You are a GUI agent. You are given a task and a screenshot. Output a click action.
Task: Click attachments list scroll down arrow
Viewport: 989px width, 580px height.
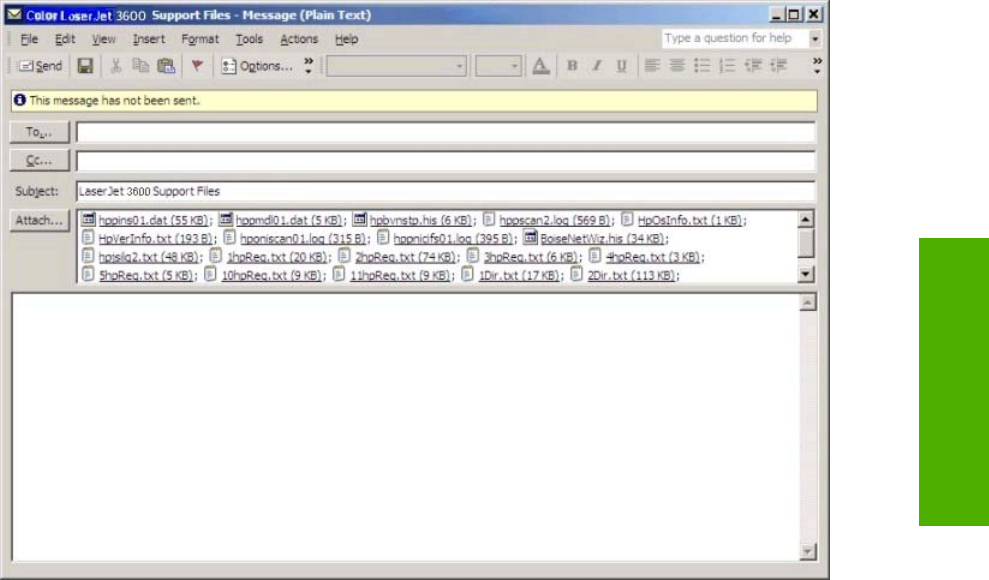805,274
